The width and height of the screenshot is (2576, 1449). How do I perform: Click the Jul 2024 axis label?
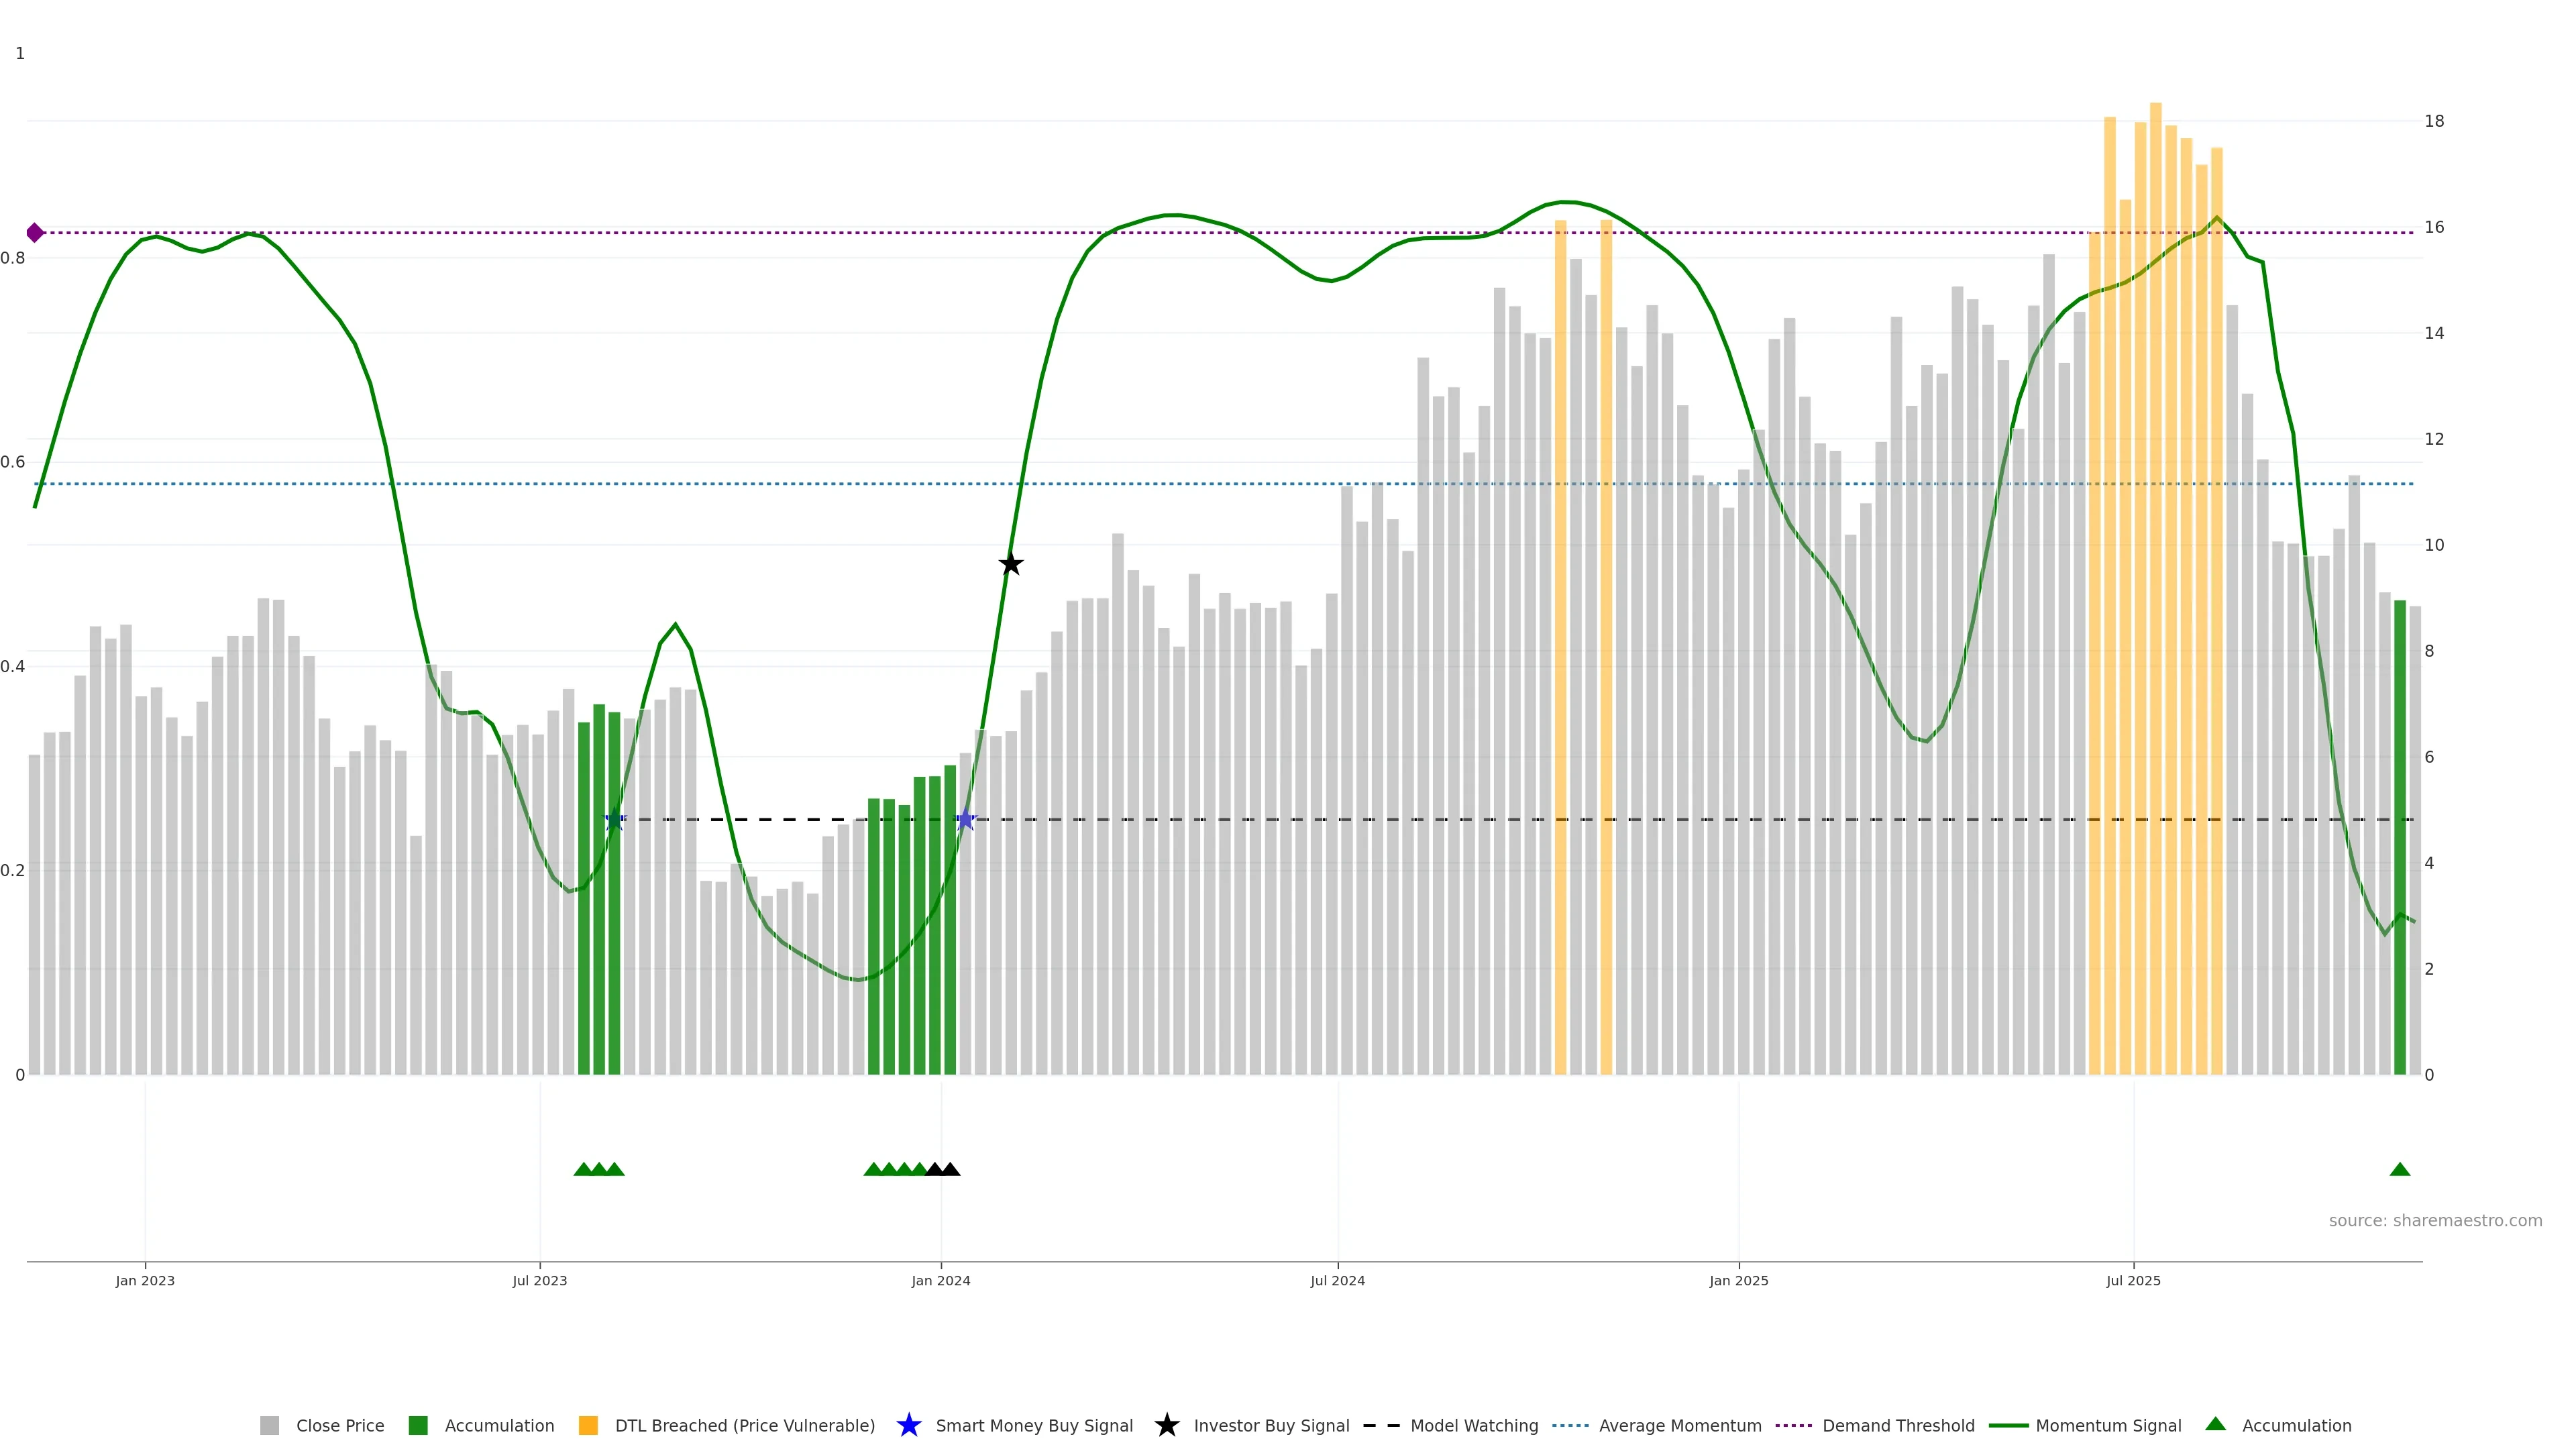[x=1337, y=1280]
